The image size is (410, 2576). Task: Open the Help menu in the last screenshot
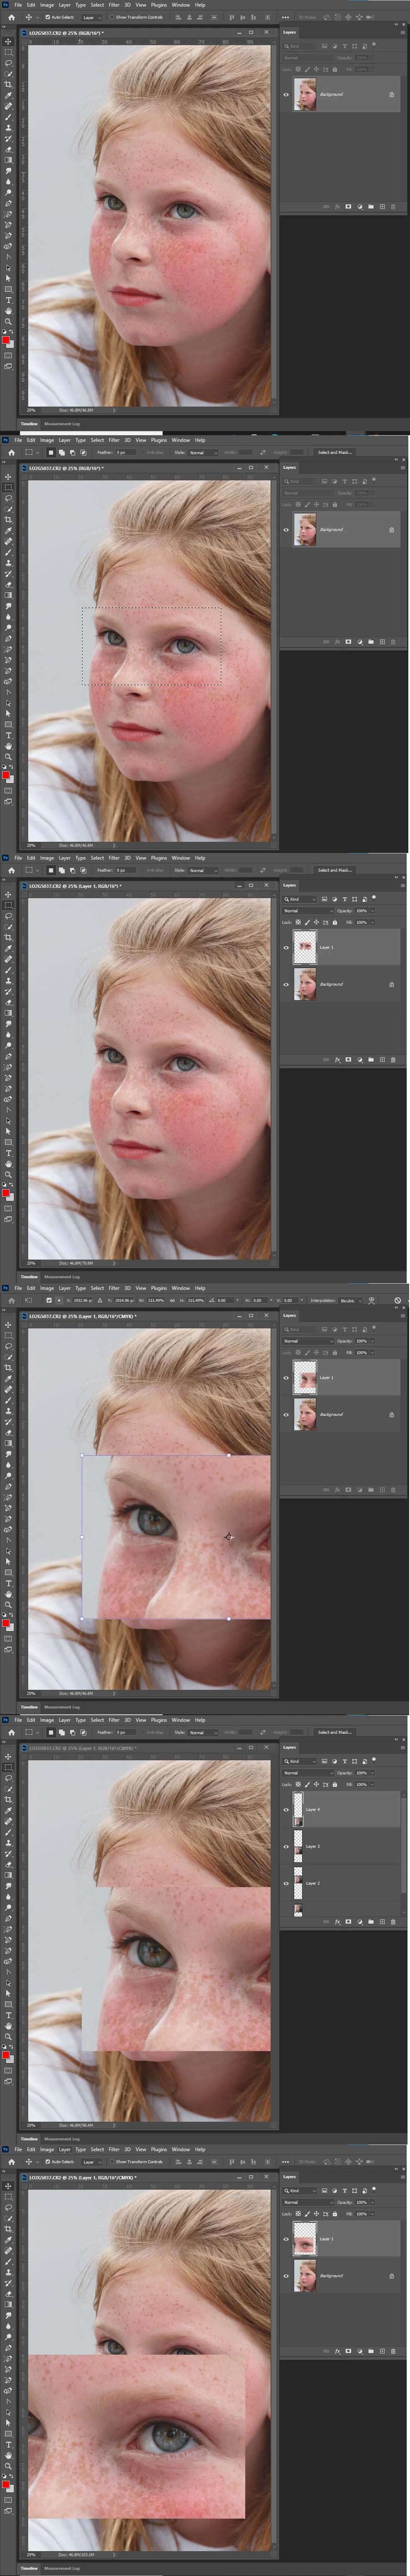pos(200,2149)
